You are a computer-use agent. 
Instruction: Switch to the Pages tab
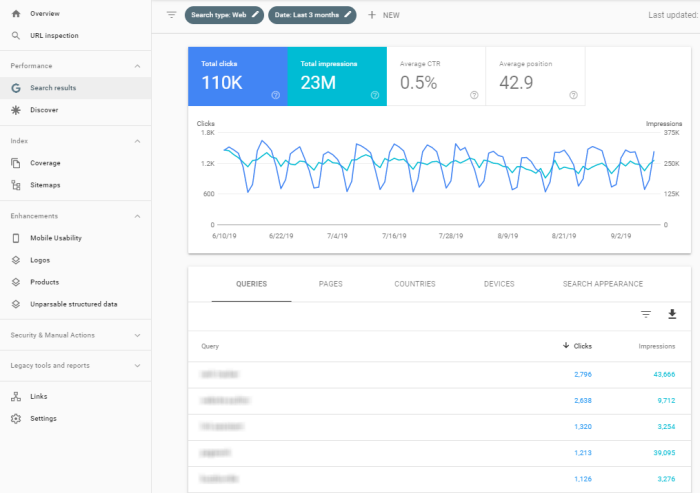click(330, 284)
